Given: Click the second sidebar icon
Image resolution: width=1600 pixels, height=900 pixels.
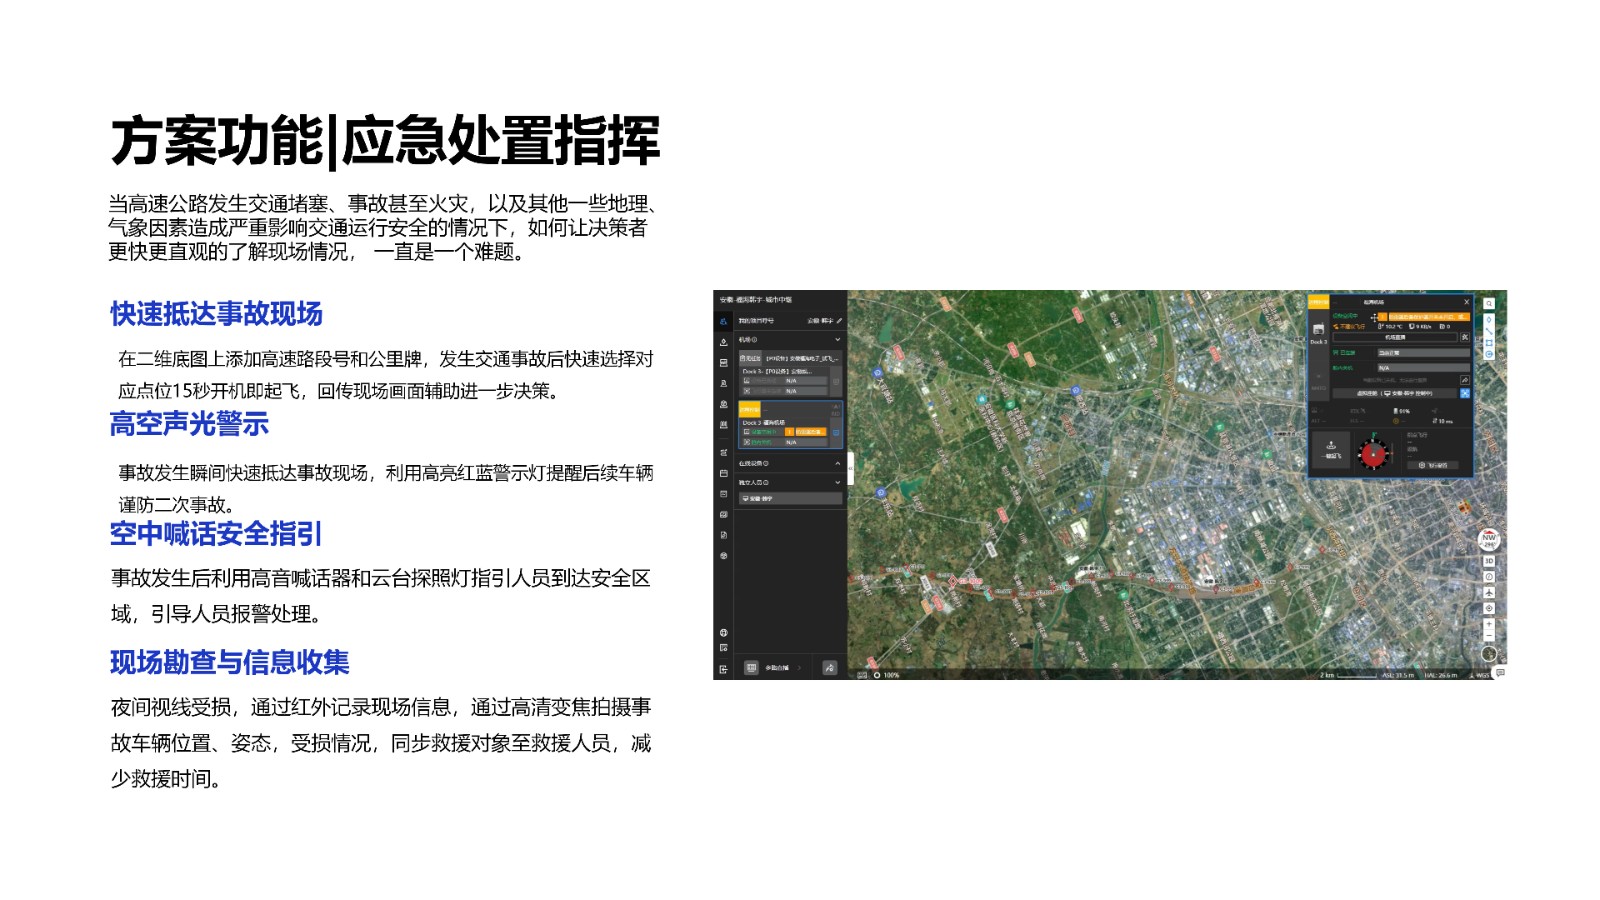Looking at the screenshot, I should point(723,342).
